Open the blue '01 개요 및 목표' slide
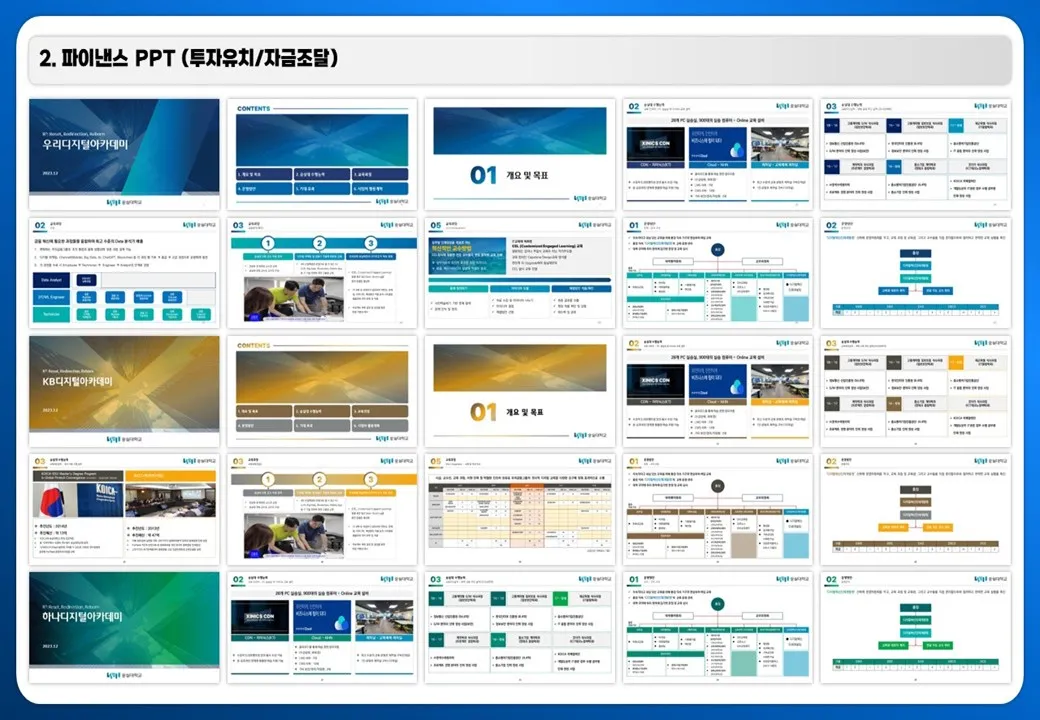1040x720 pixels. tap(520, 153)
